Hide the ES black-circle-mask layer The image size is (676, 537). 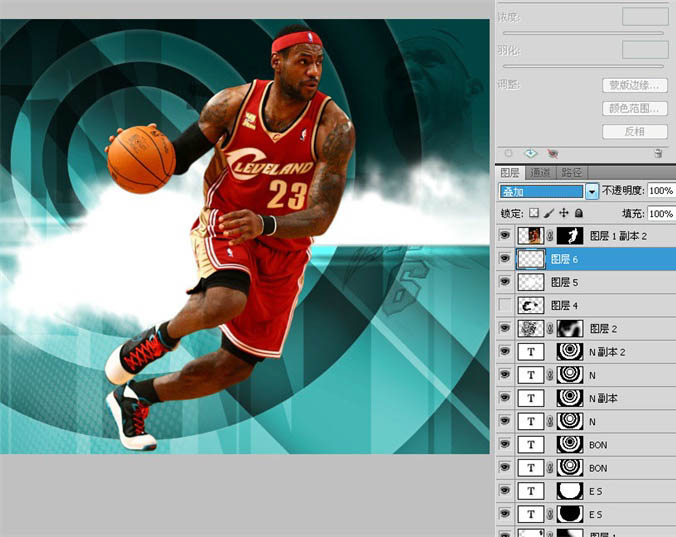coord(505,514)
